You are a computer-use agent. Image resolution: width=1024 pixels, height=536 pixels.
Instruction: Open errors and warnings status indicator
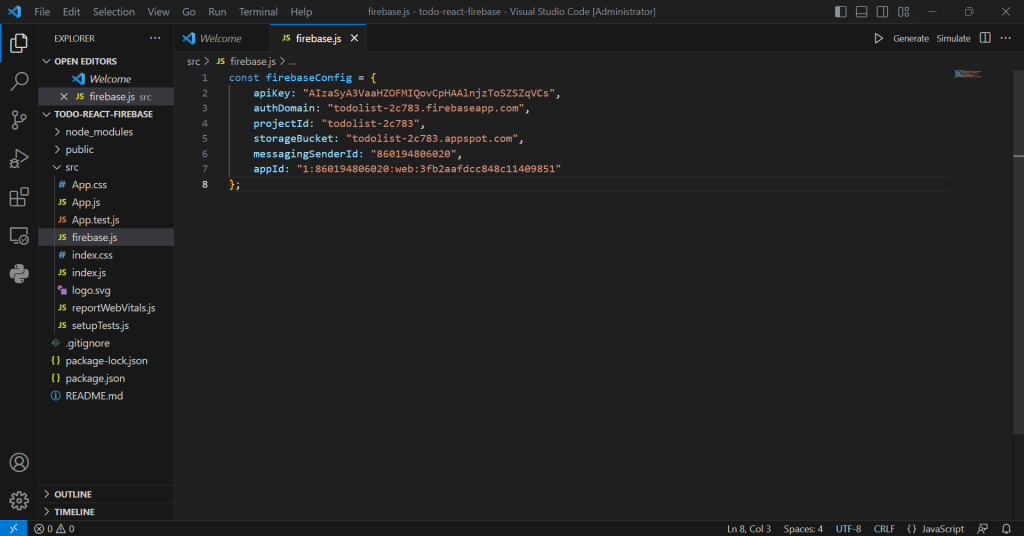coord(54,529)
